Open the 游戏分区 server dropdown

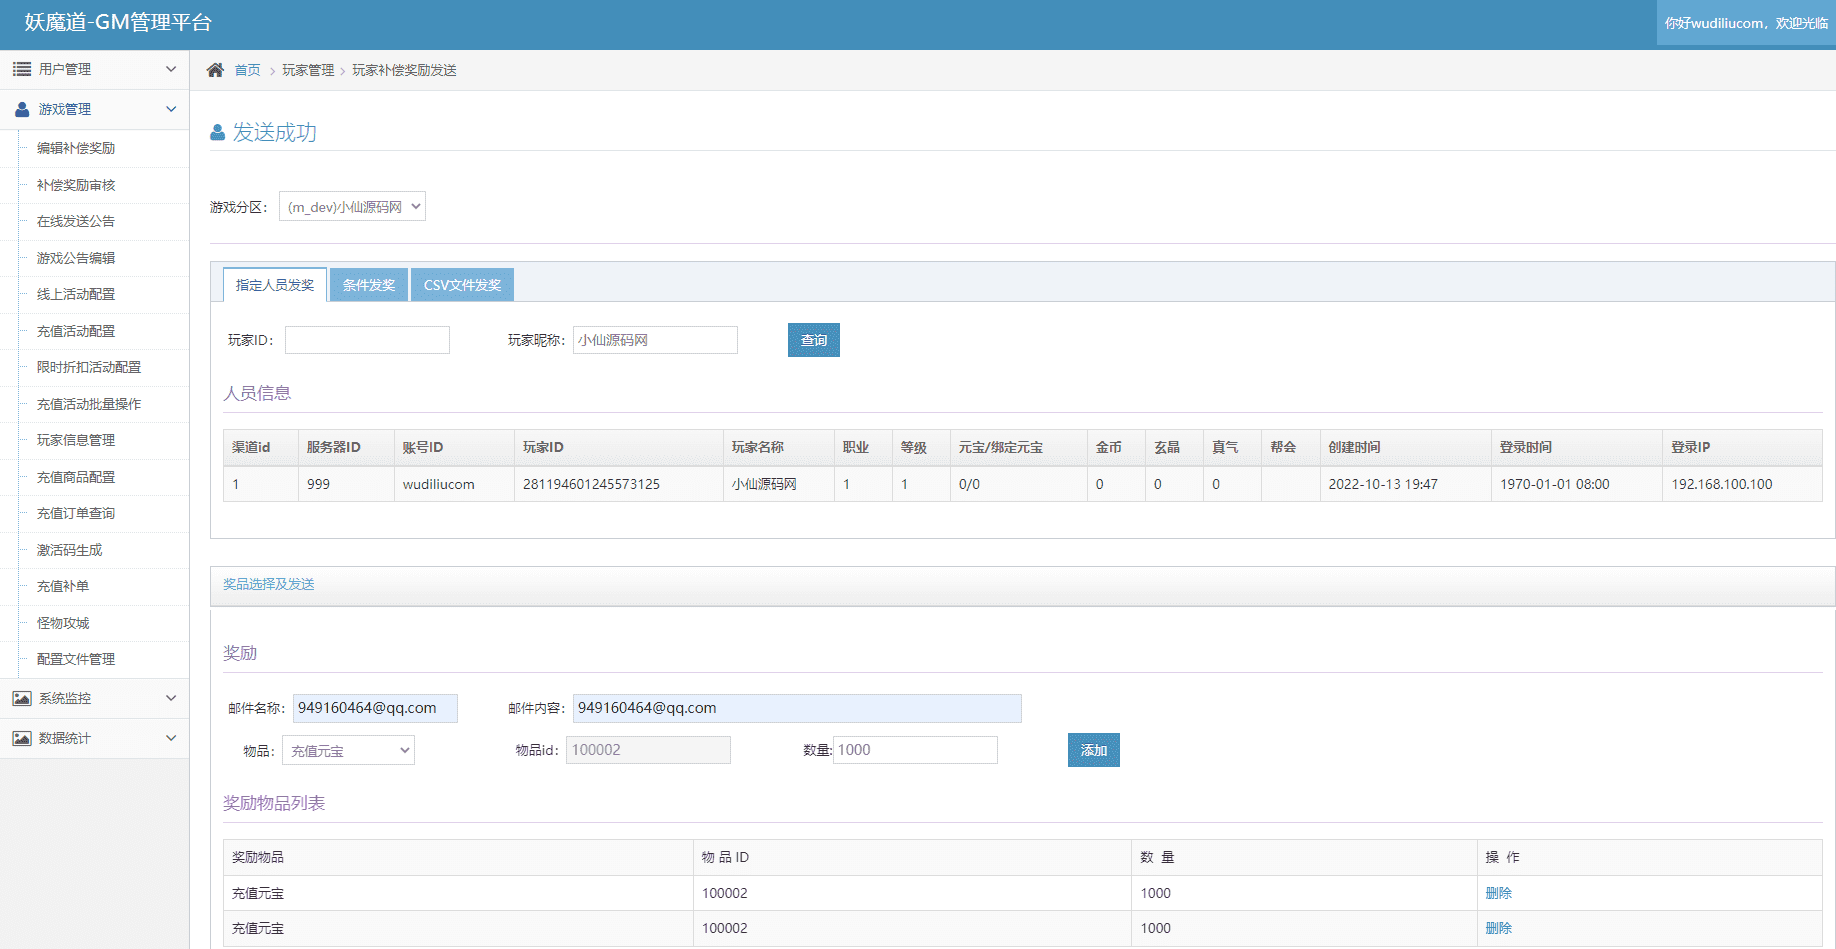click(352, 207)
